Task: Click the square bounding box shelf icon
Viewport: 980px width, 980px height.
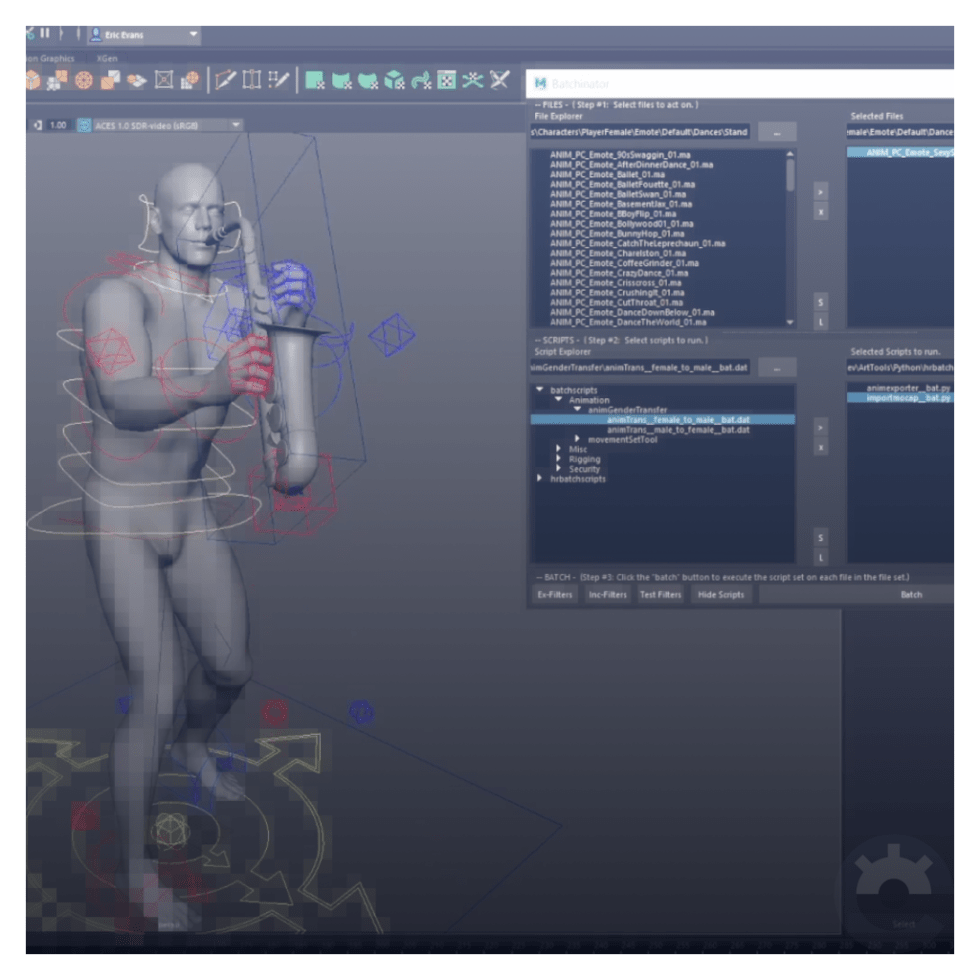Action: [x=163, y=80]
